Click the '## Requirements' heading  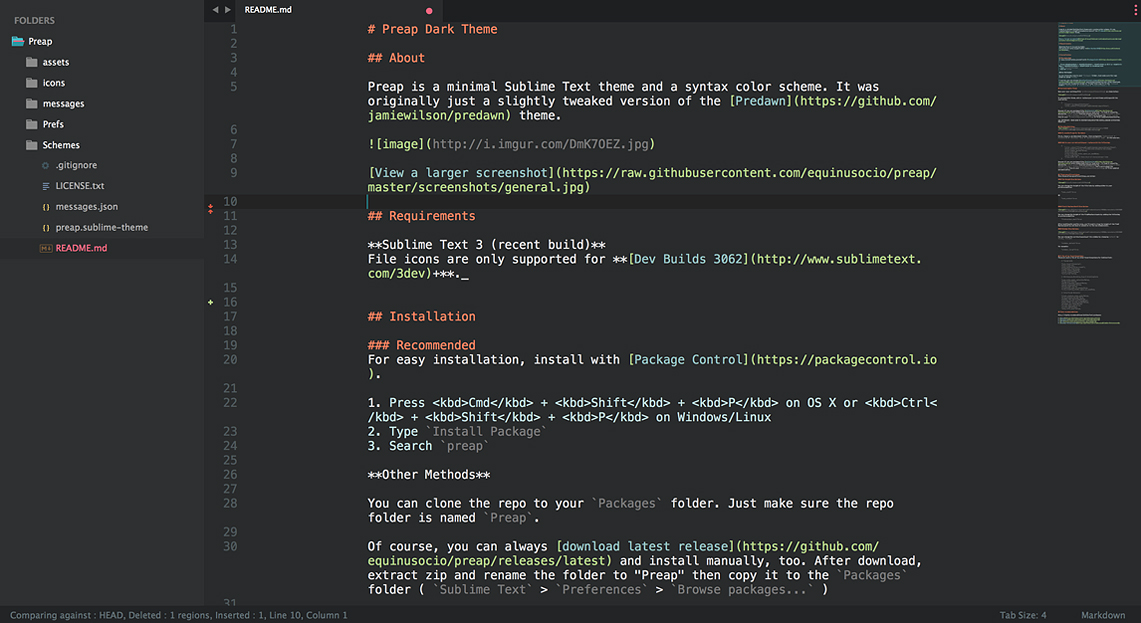421,216
